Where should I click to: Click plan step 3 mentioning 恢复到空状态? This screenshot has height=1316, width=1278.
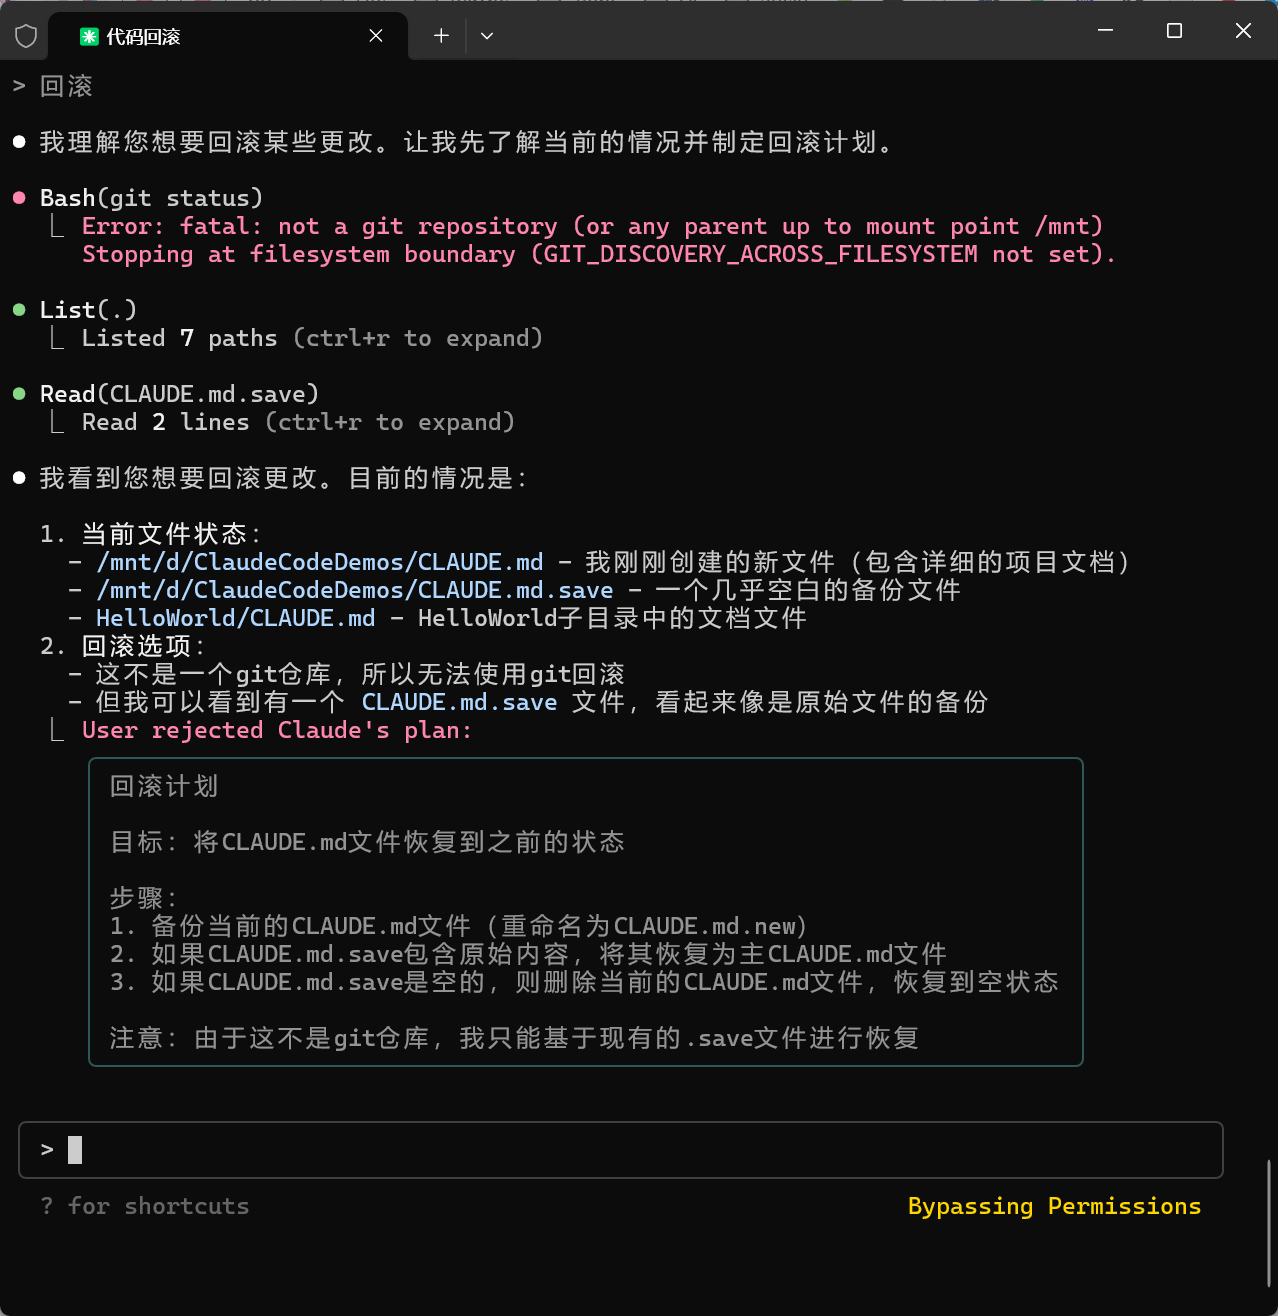tap(584, 982)
